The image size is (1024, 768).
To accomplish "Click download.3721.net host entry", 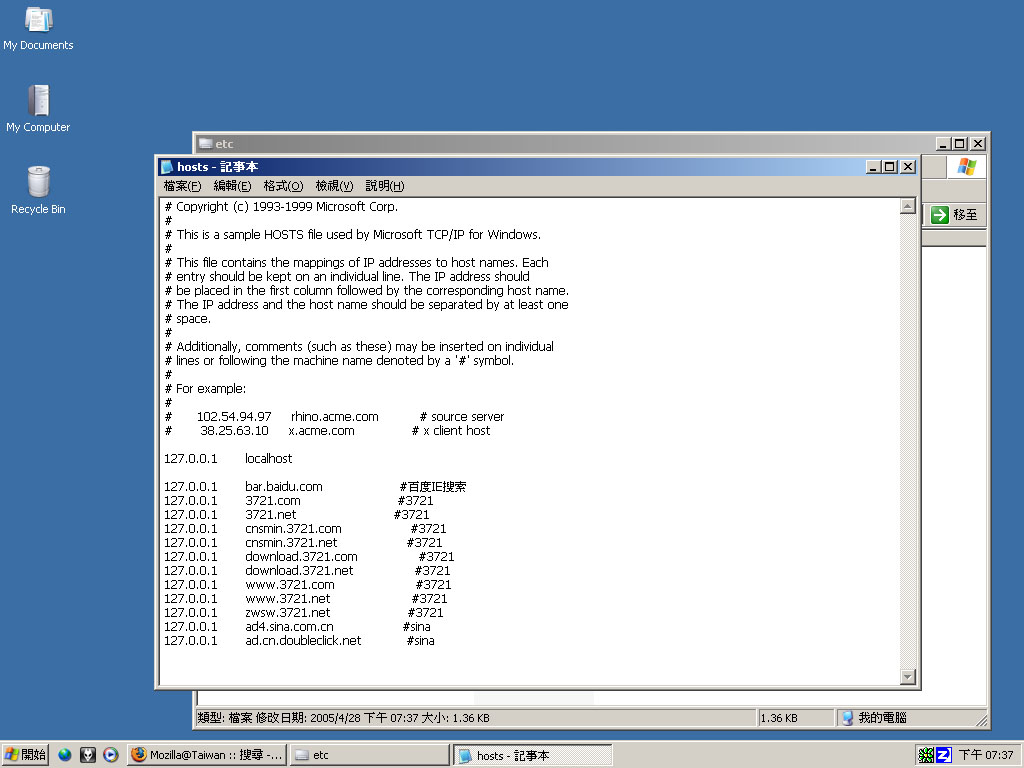I will pos(299,570).
